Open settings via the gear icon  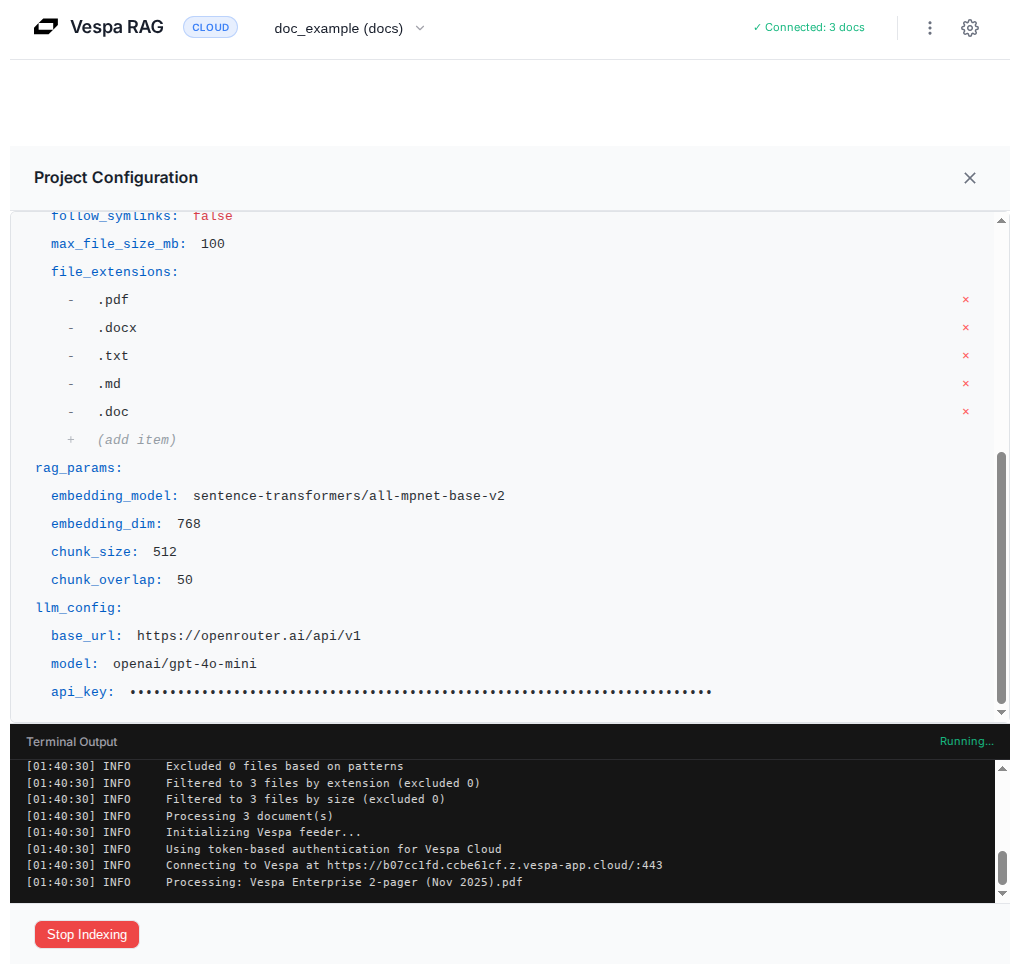coord(970,27)
